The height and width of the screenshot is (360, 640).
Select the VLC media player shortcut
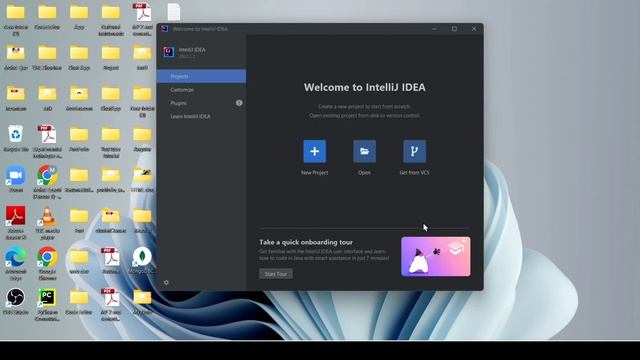47,223
